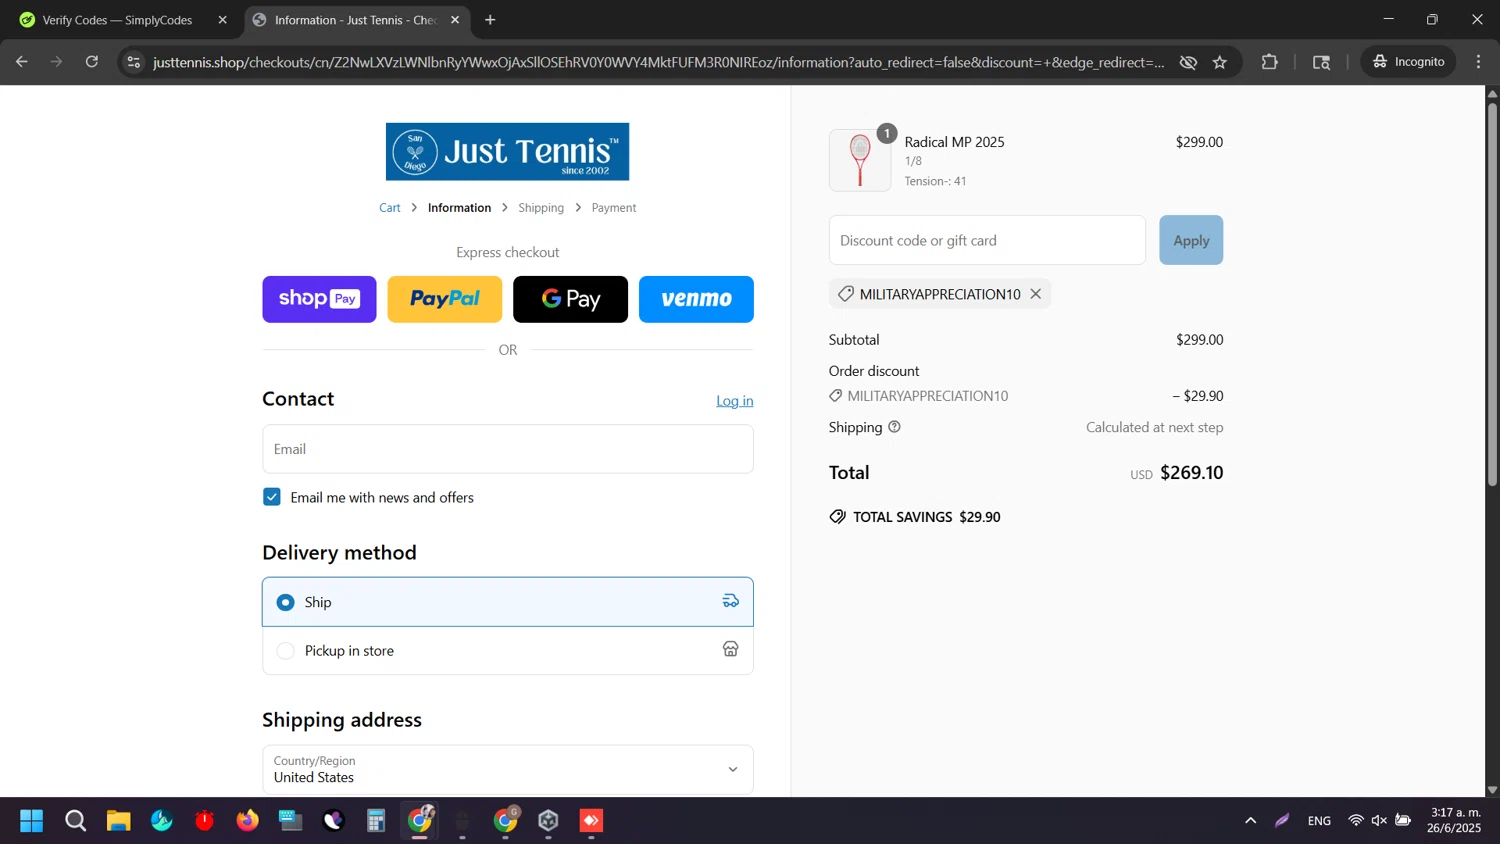Check out with Google Pay

coord(570,299)
